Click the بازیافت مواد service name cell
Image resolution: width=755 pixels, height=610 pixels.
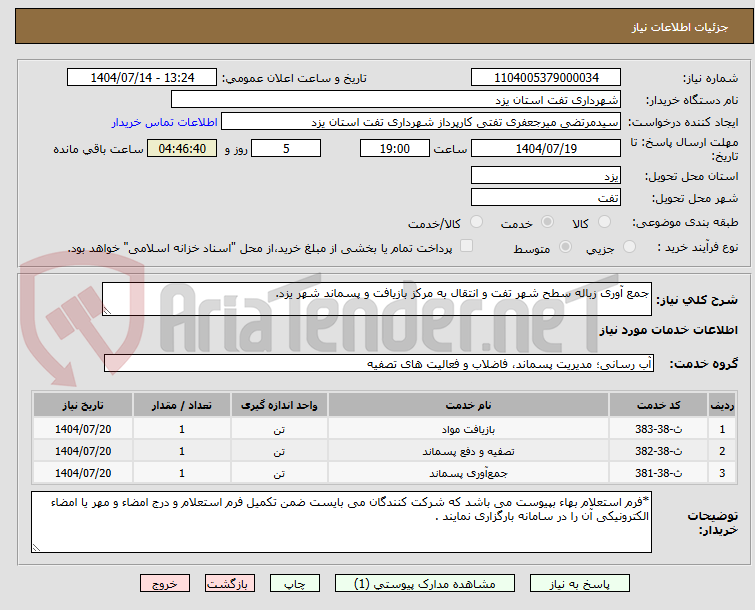(x=469, y=429)
